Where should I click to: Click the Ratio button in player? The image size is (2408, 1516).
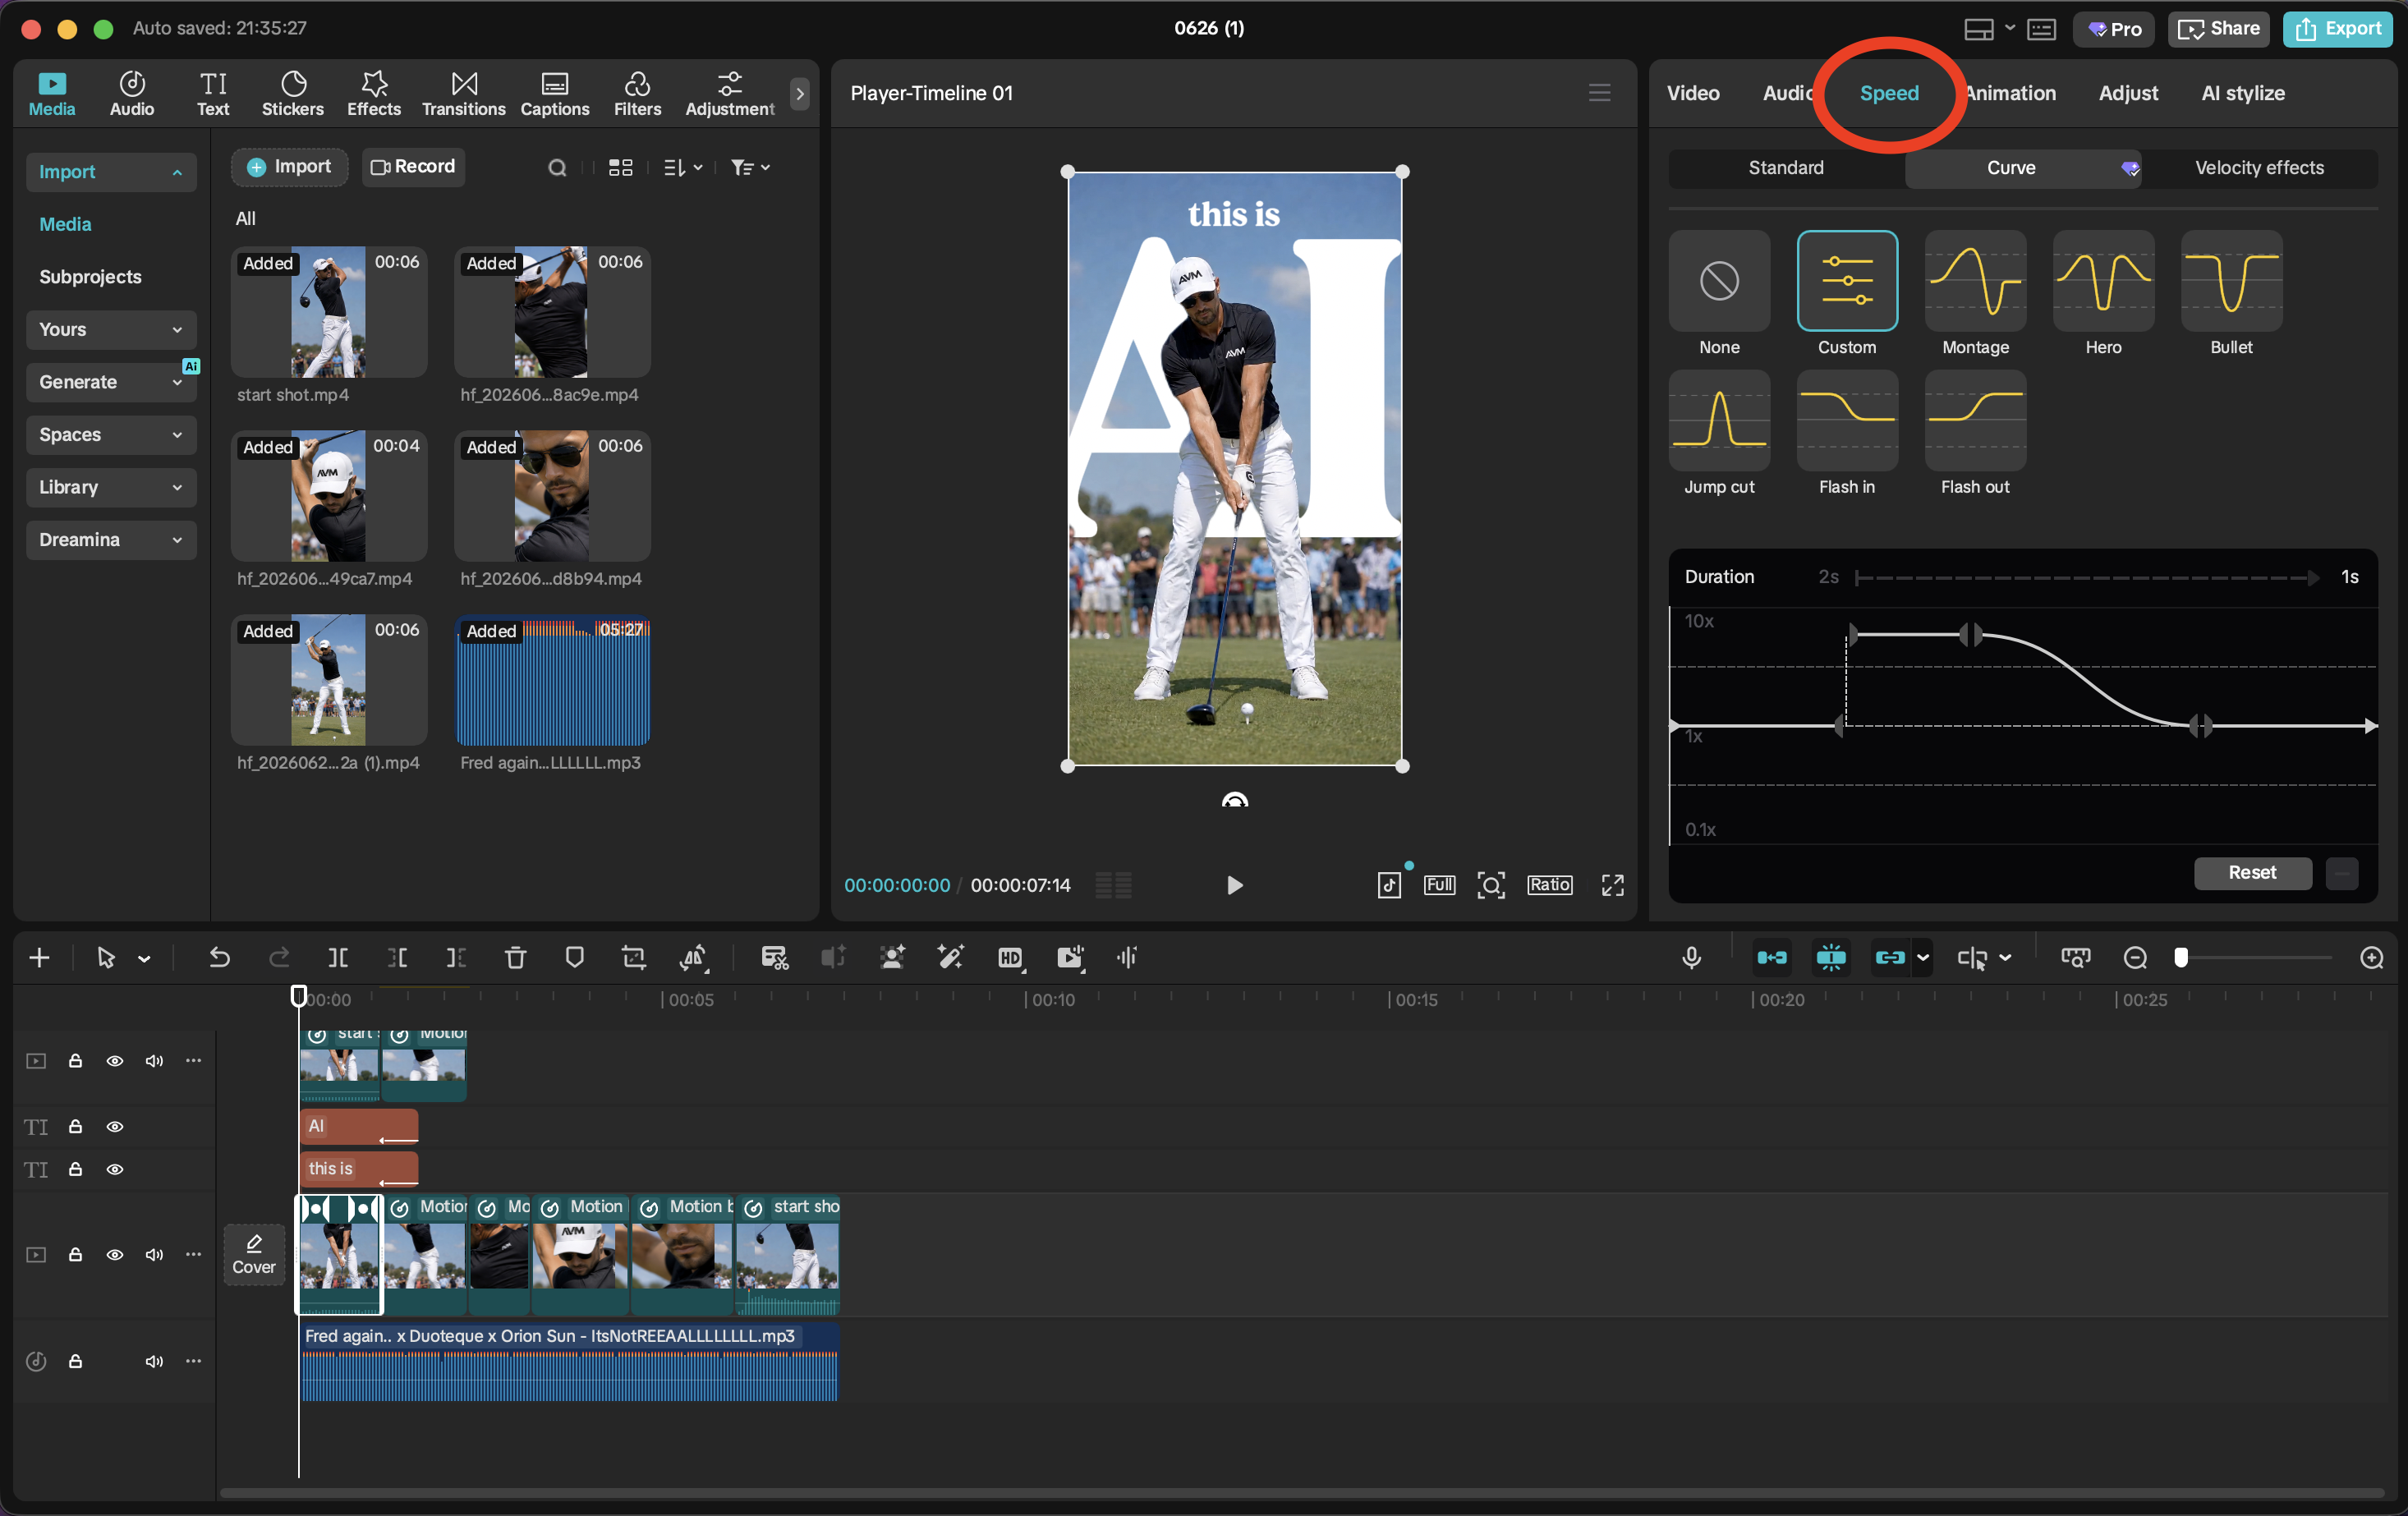coord(1549,885)
